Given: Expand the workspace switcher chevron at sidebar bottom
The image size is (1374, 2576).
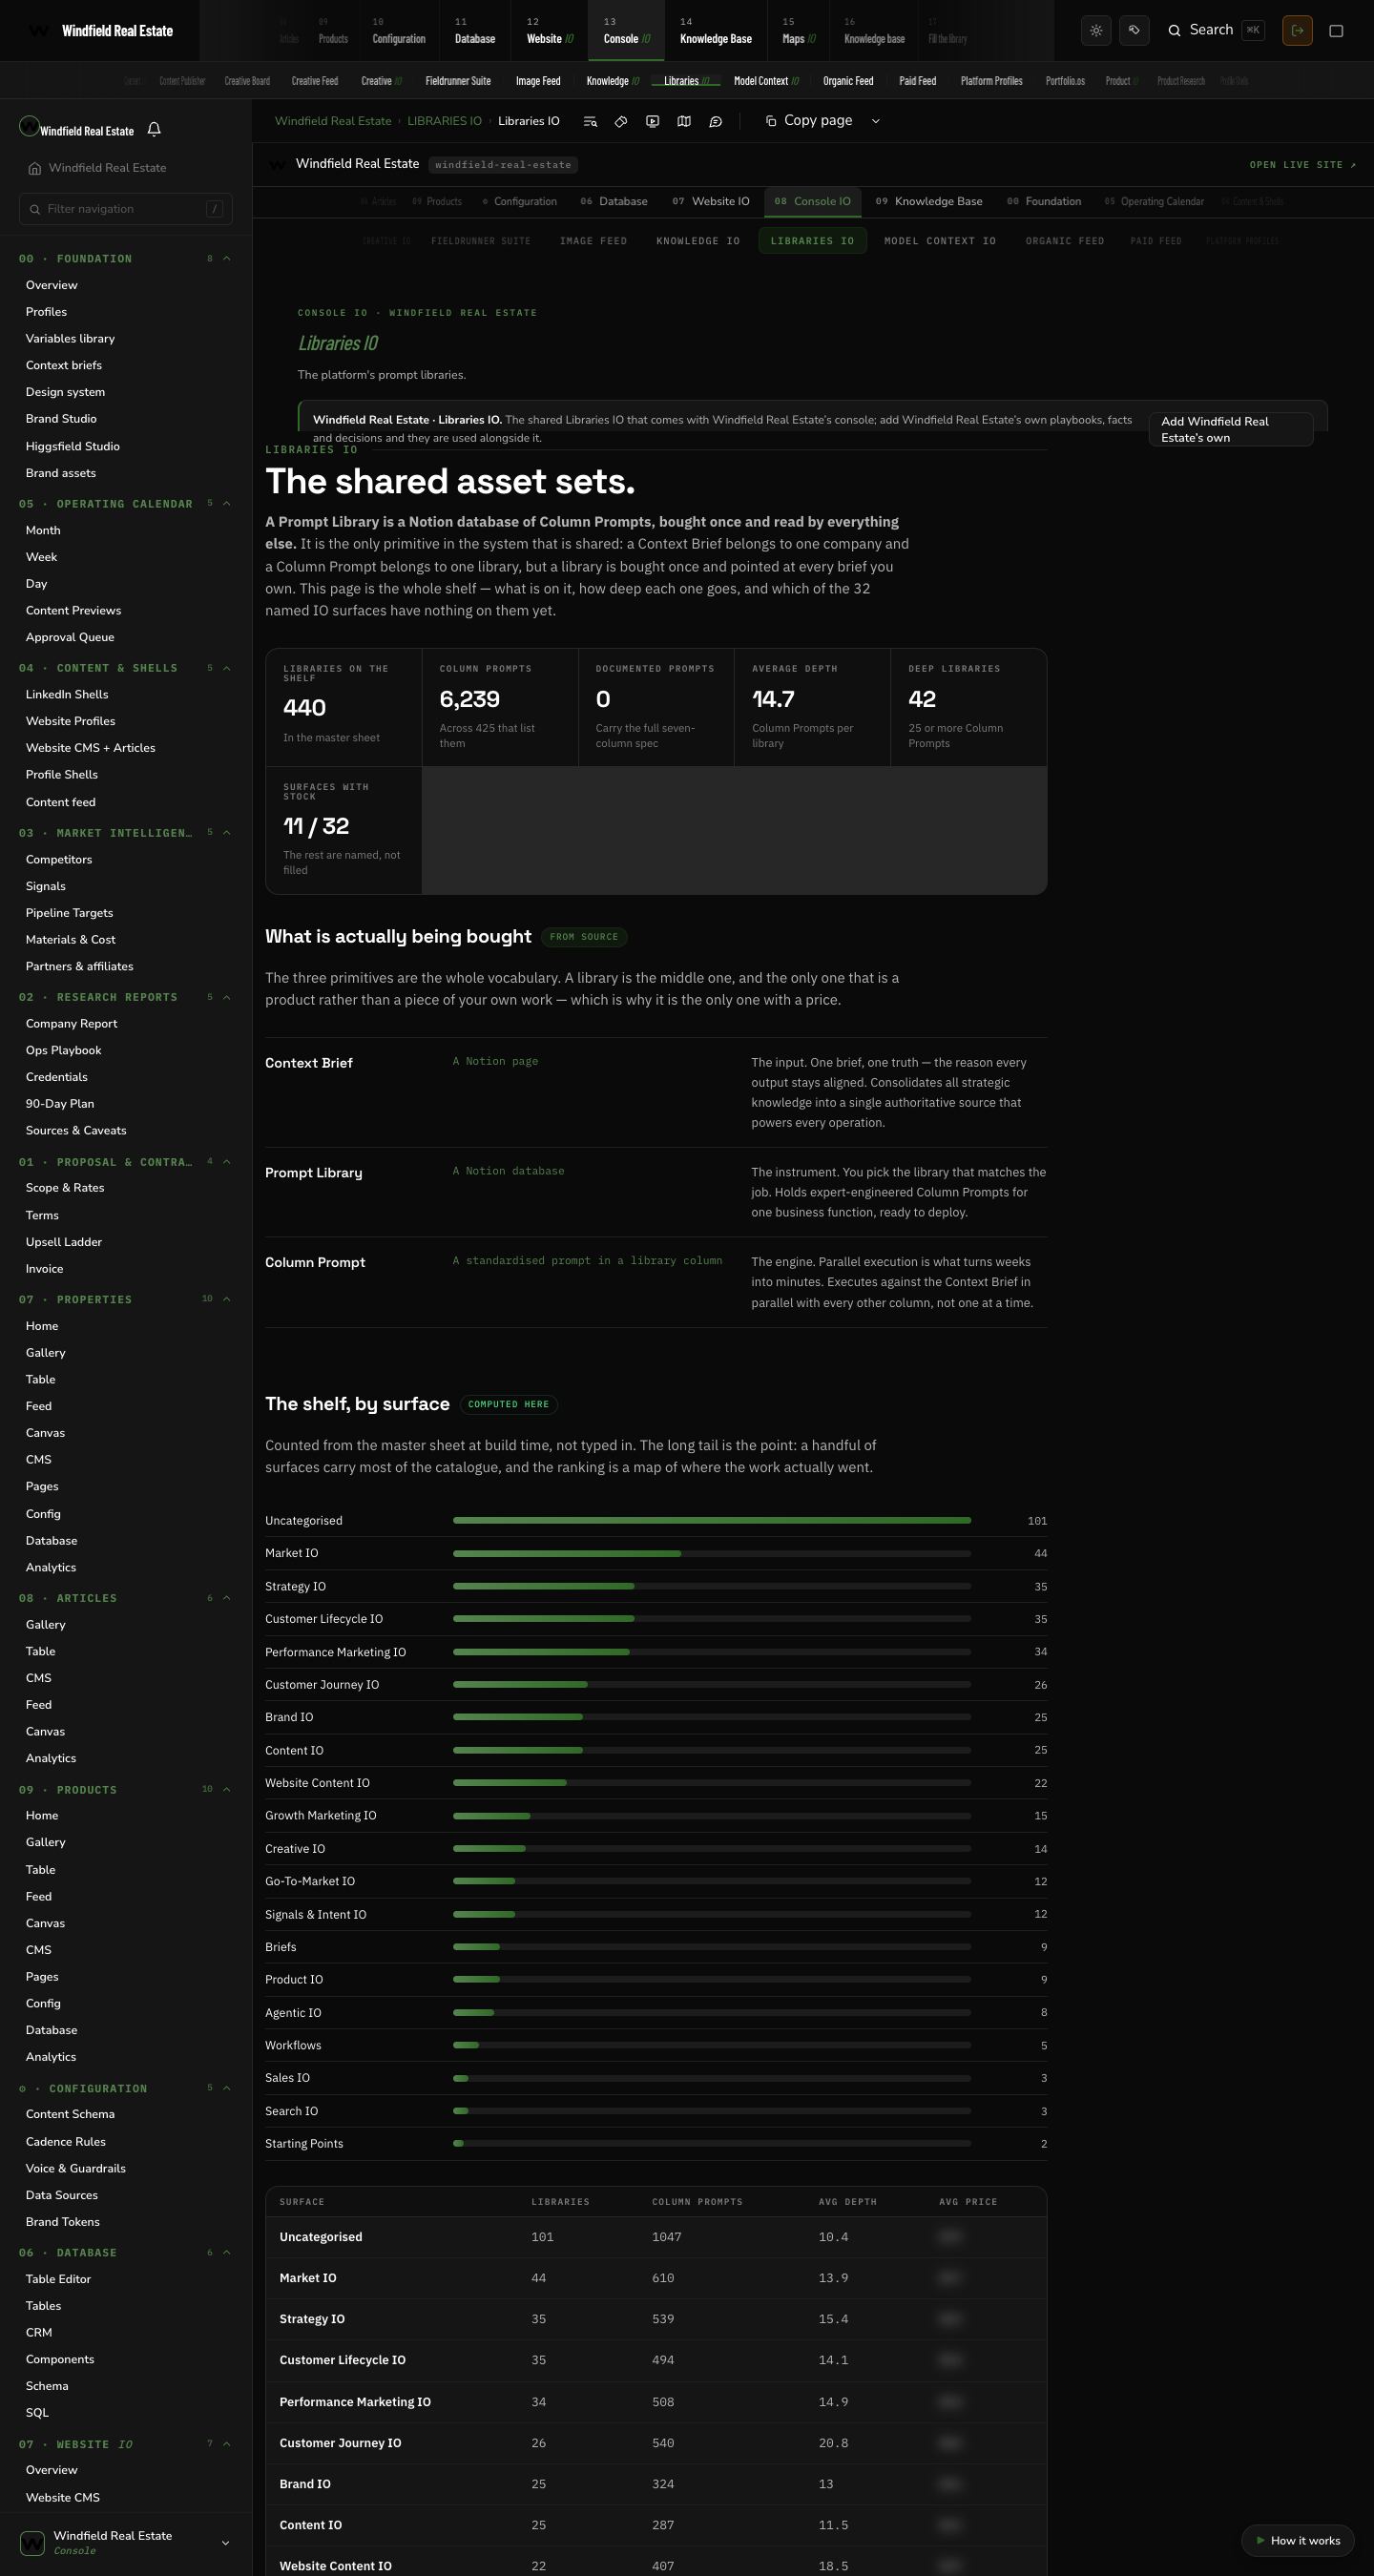Looking at the screenshot, I should 225,2543.
